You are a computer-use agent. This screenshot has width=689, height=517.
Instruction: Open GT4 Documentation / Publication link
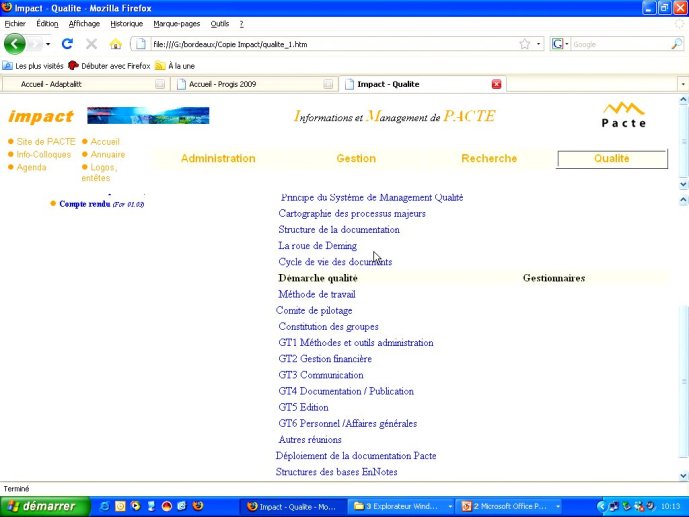click(346, 391)
